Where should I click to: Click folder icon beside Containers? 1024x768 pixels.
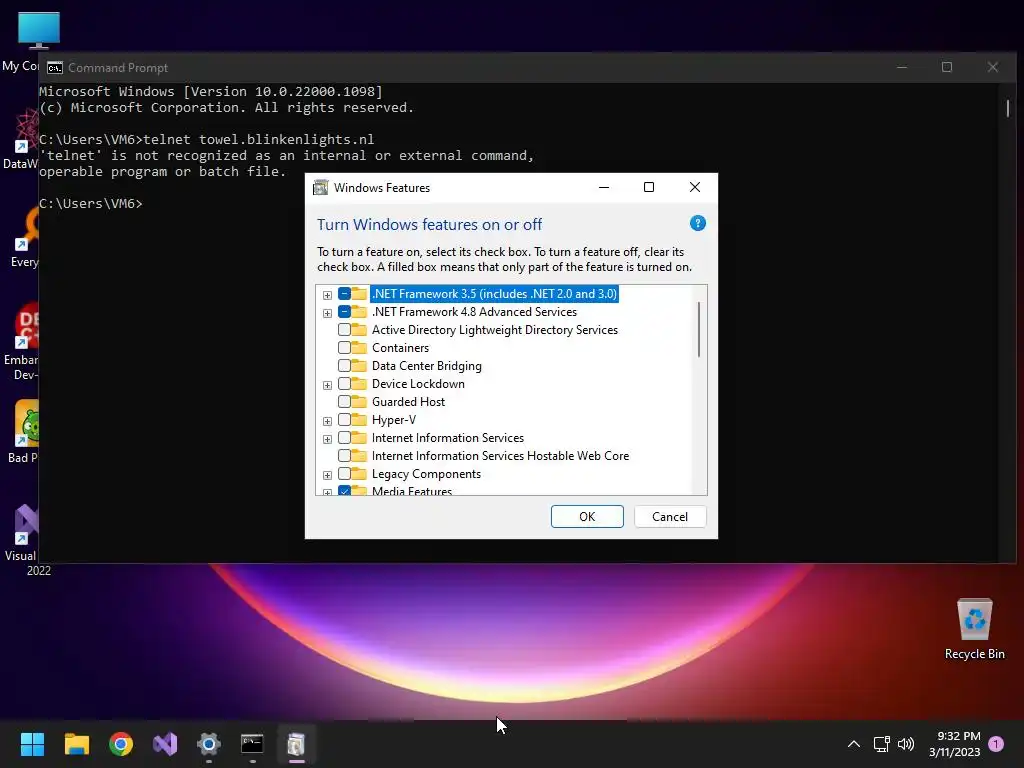(359, 347)
